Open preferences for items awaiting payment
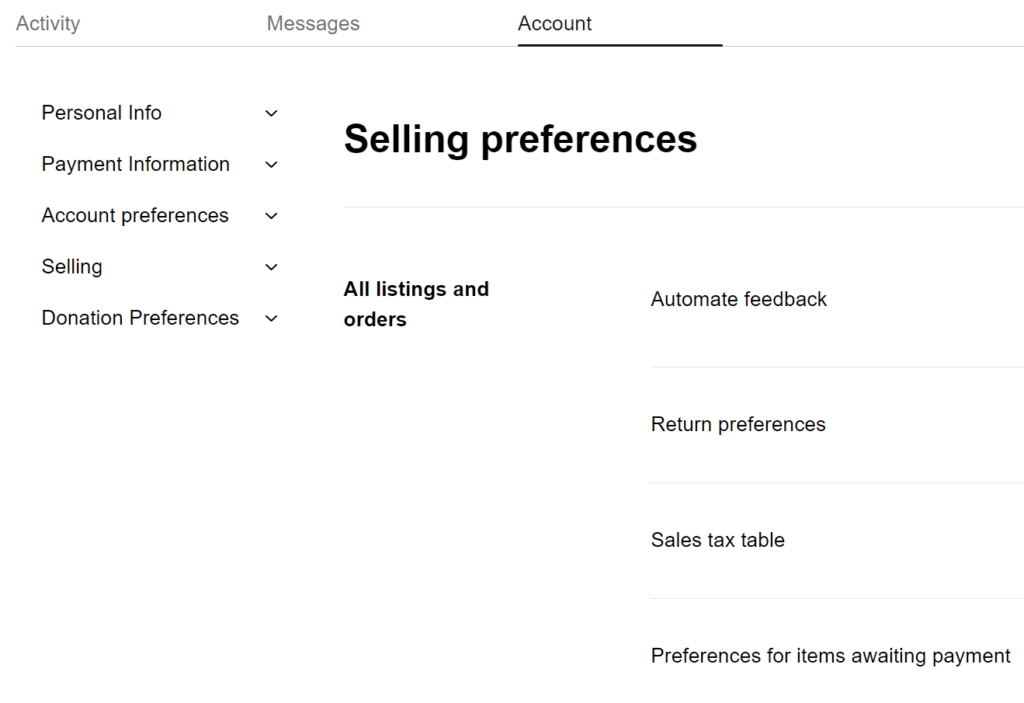This screenshot has width=1024, height=703. tap(830, 655)
